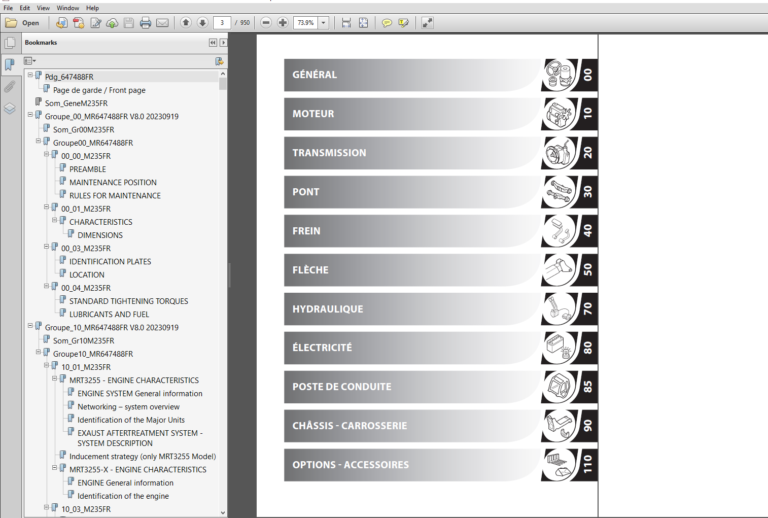Select the Page de garde / Front page bookmark

point(99,90)
